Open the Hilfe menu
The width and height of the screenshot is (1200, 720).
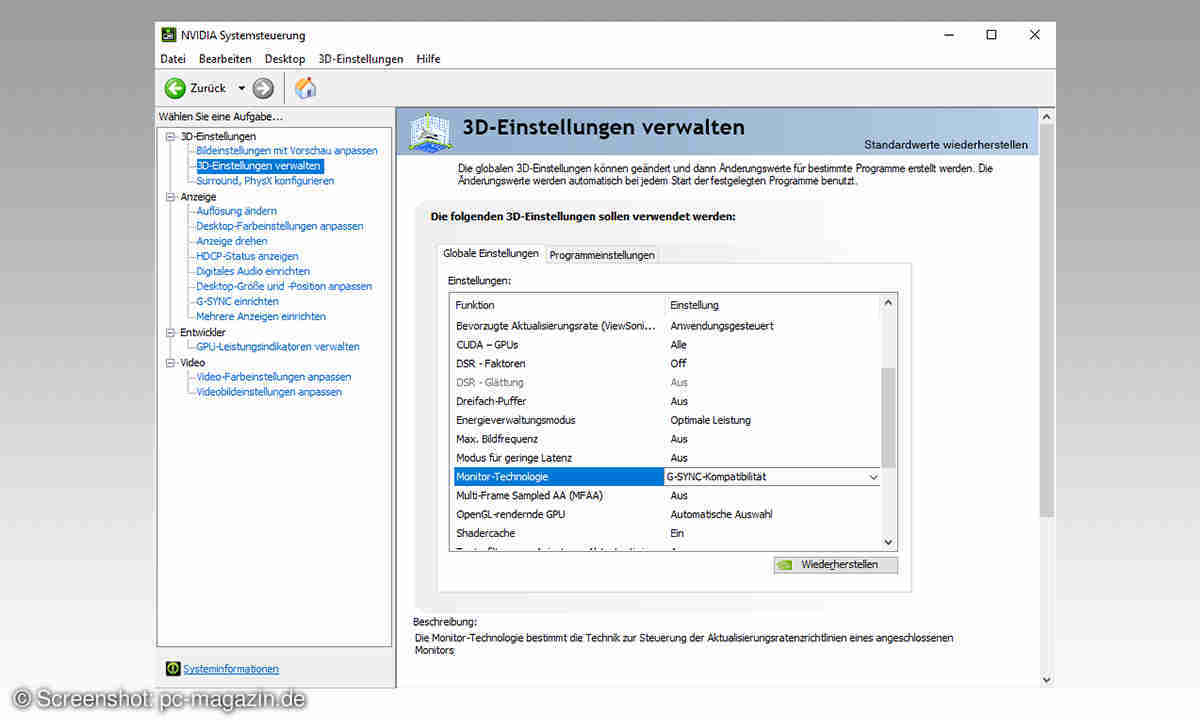pos(428,59)
